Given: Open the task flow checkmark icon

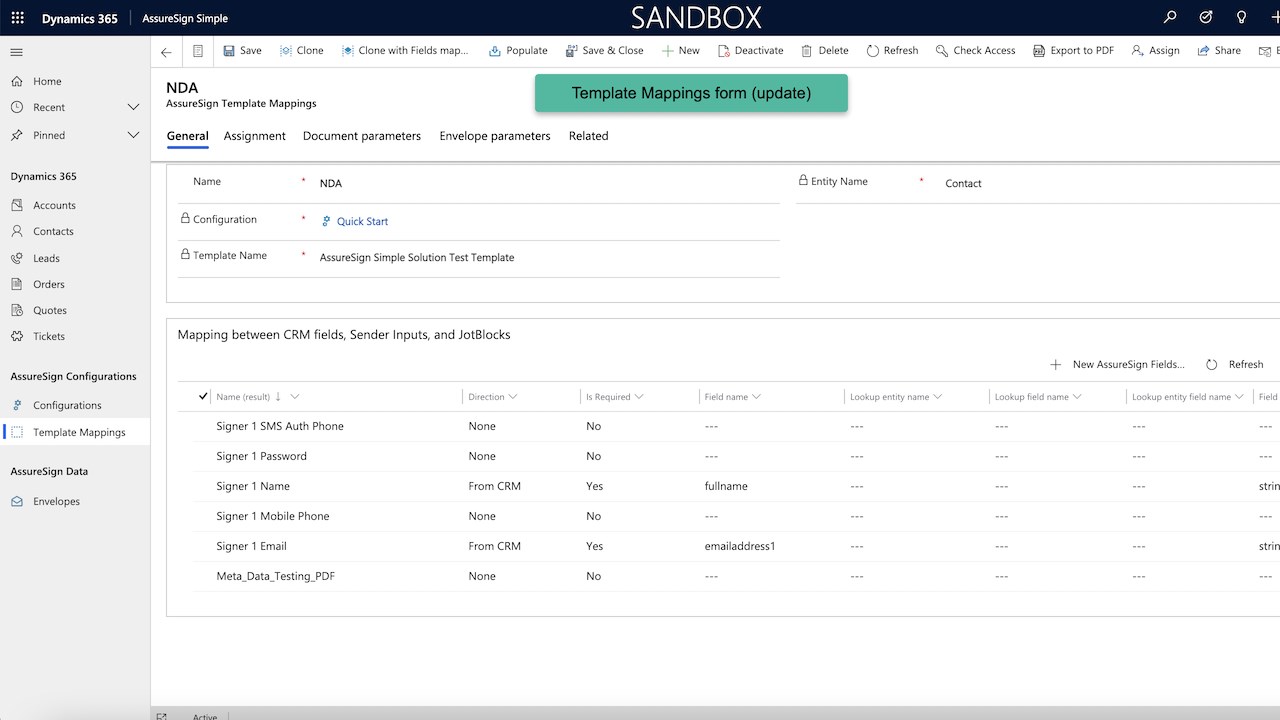Looking at the screenshot, I should click(x=1206, y=18).
